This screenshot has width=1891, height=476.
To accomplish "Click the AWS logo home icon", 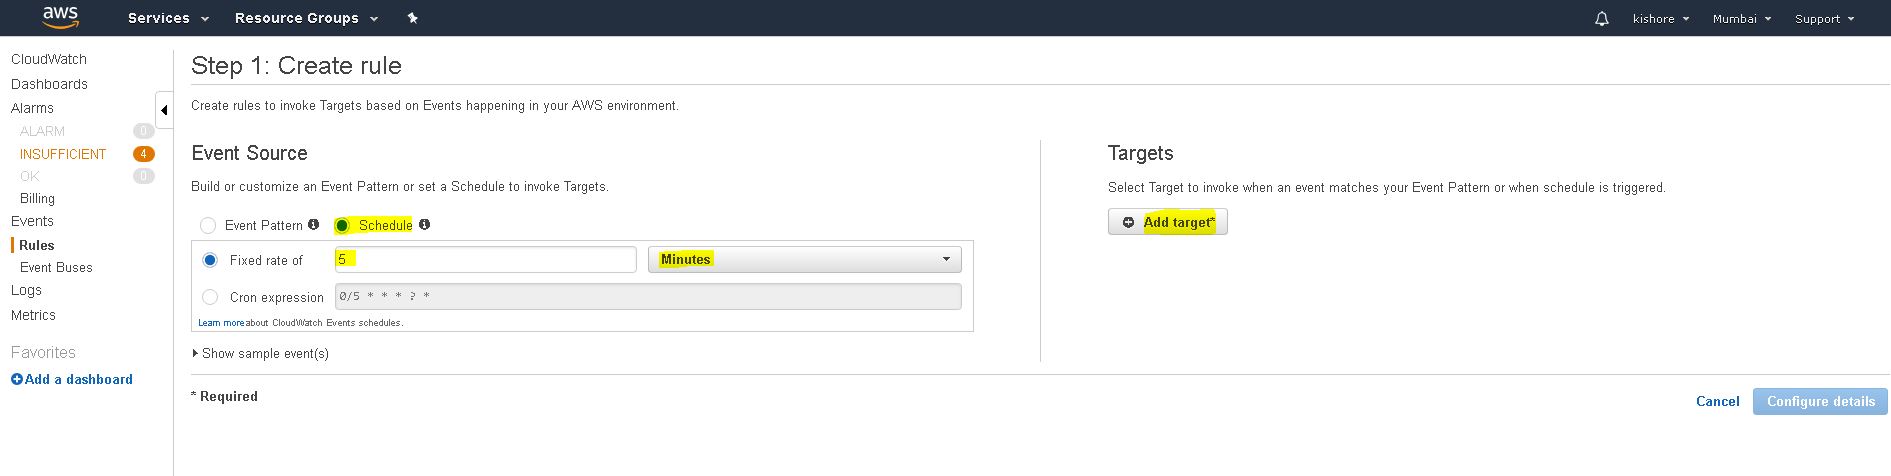I will click(x=60, y=17).
